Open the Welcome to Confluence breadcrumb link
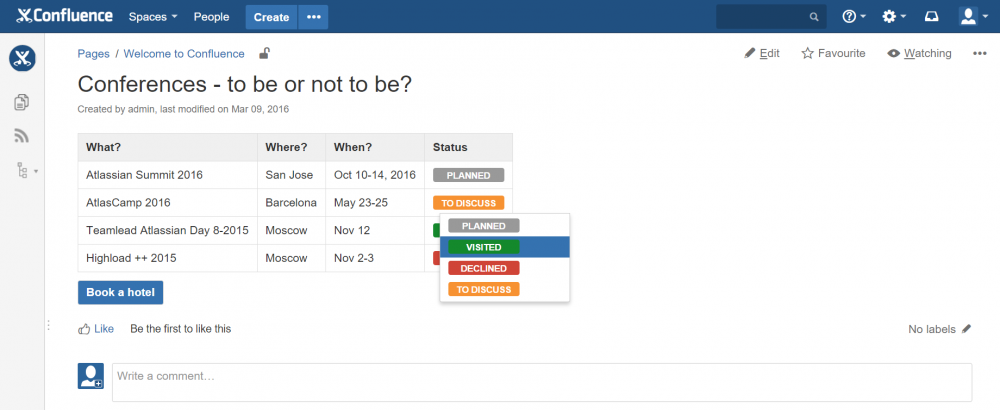The image size is (1000, 410). click(184, 54)
